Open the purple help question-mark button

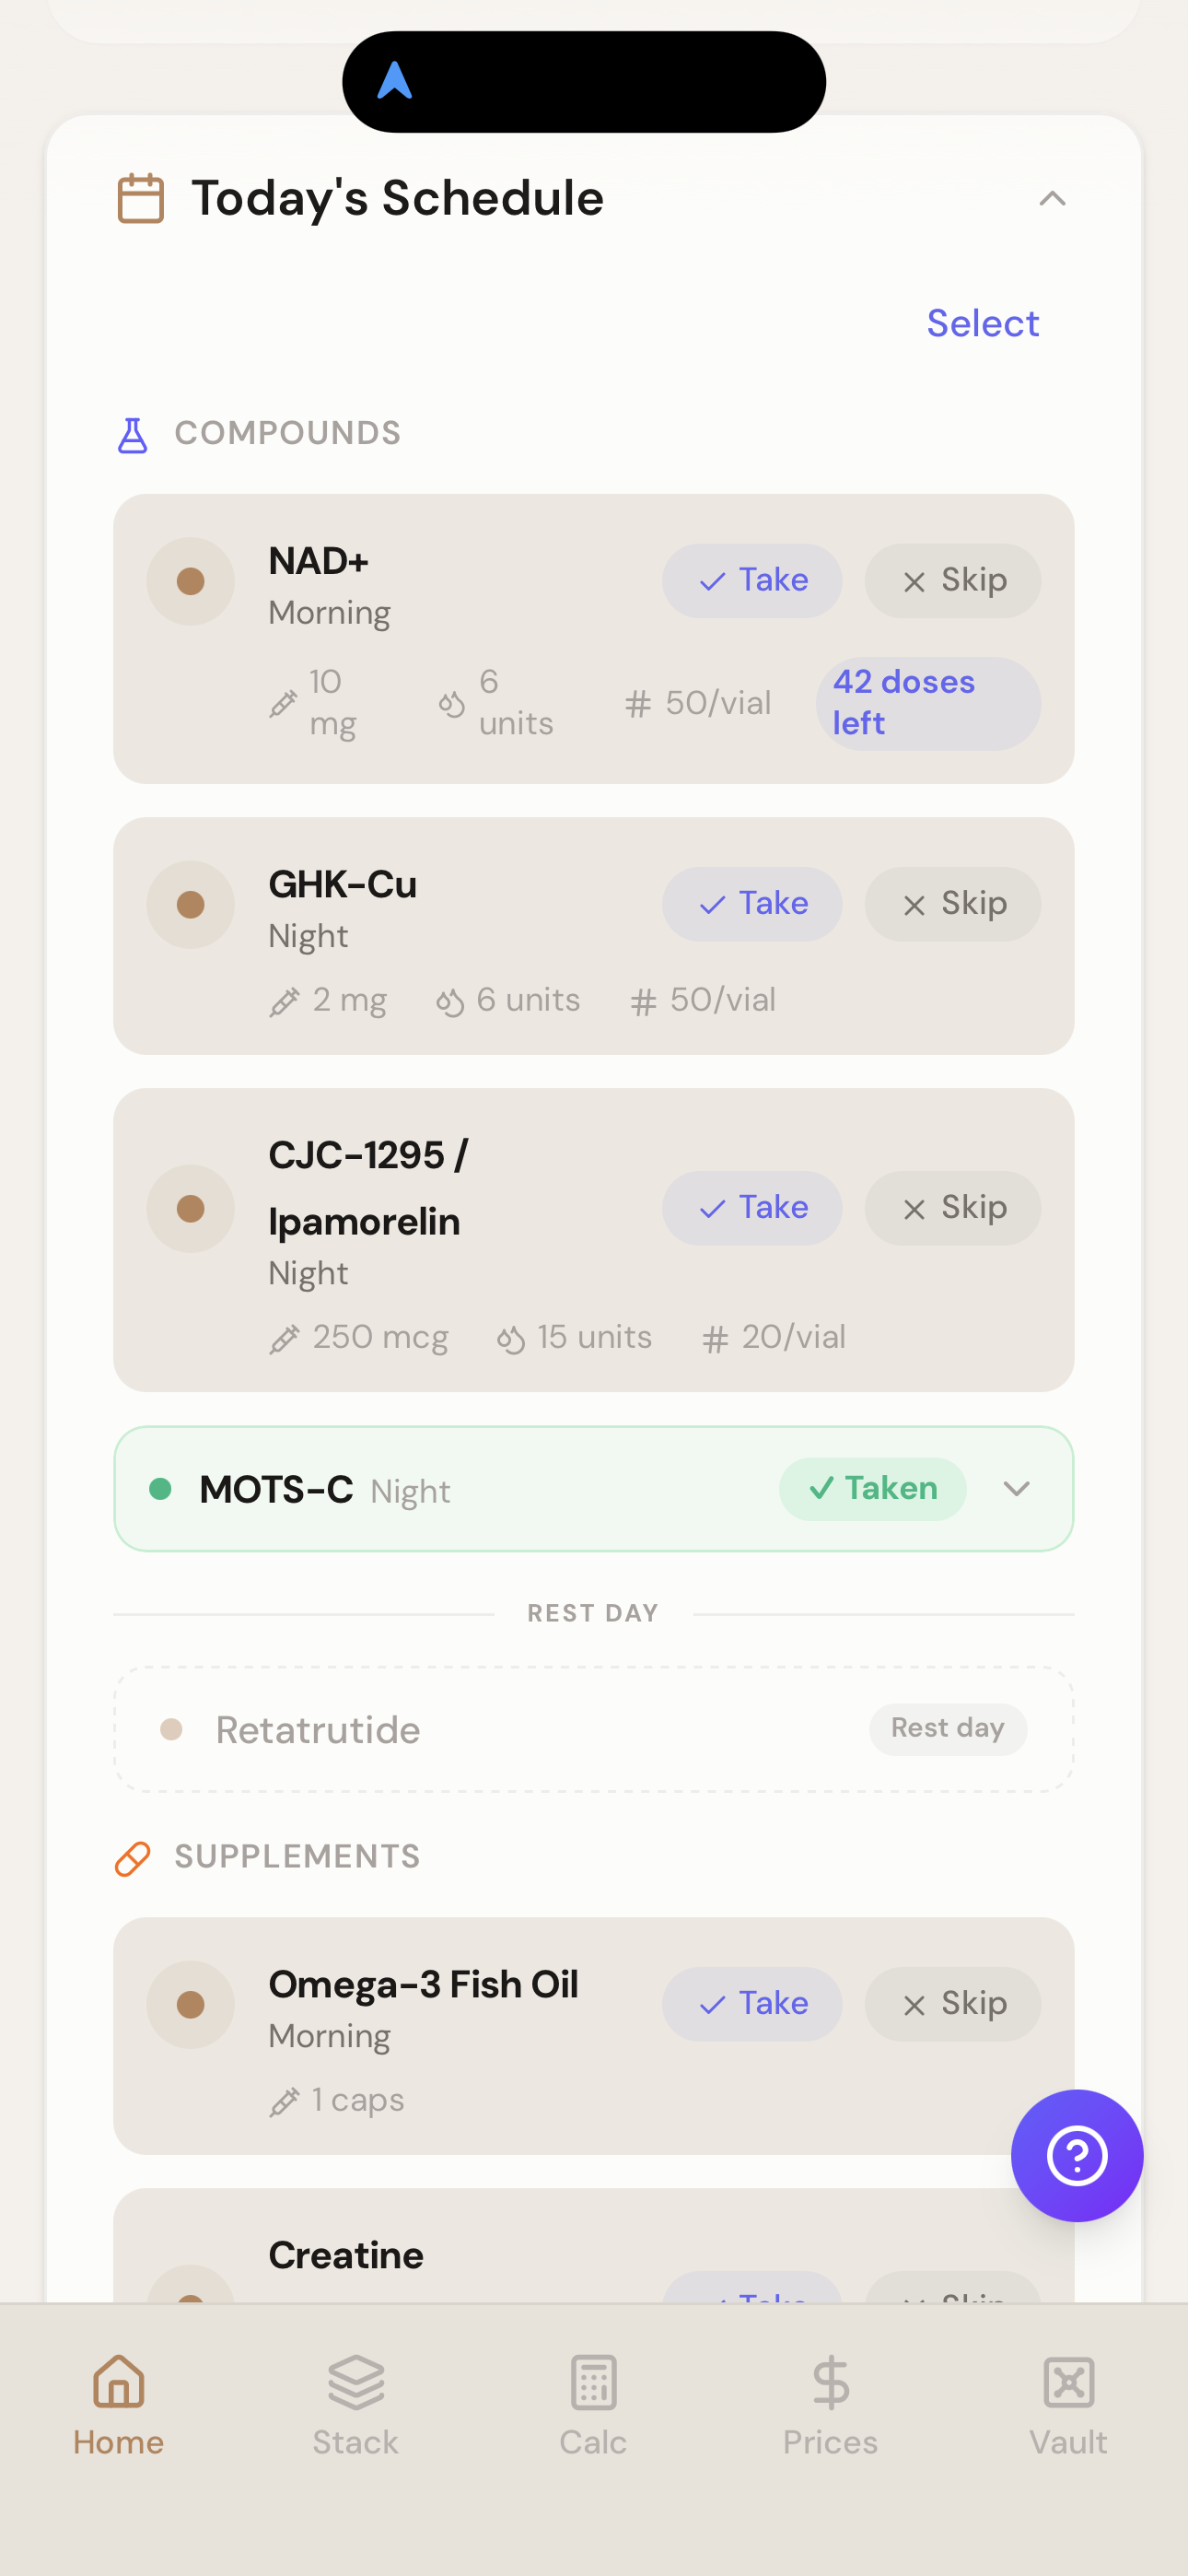[x=1076, y=2155]
